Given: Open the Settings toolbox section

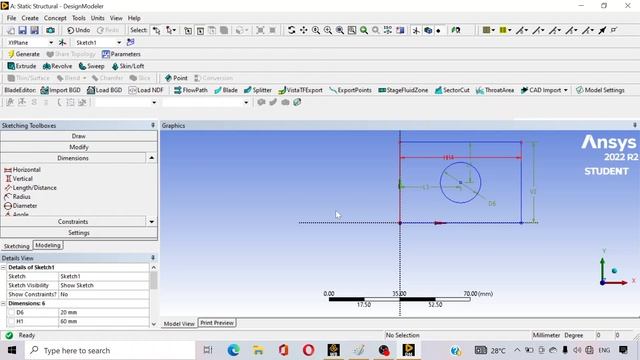Looking at the screenshot, I should pos(79,233).
